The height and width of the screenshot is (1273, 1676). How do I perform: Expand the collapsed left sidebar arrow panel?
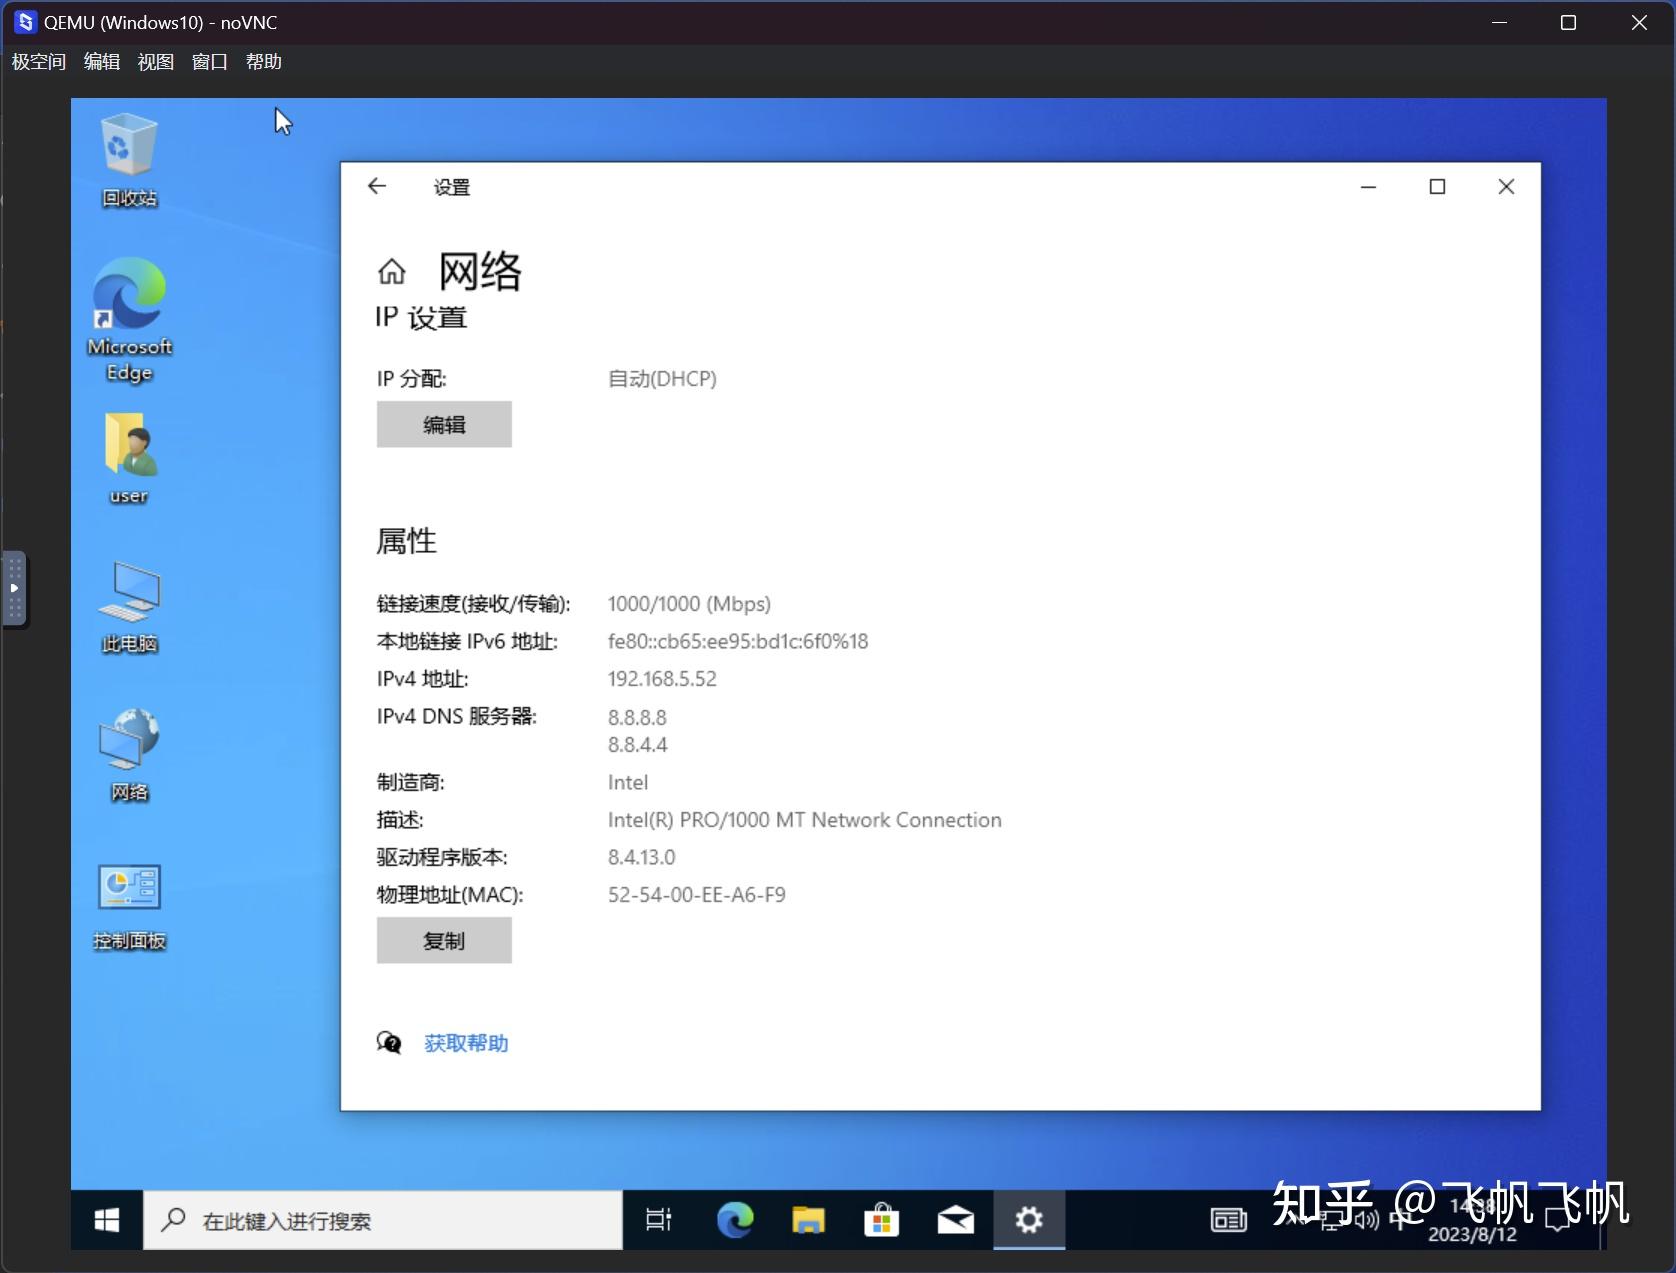14,589
